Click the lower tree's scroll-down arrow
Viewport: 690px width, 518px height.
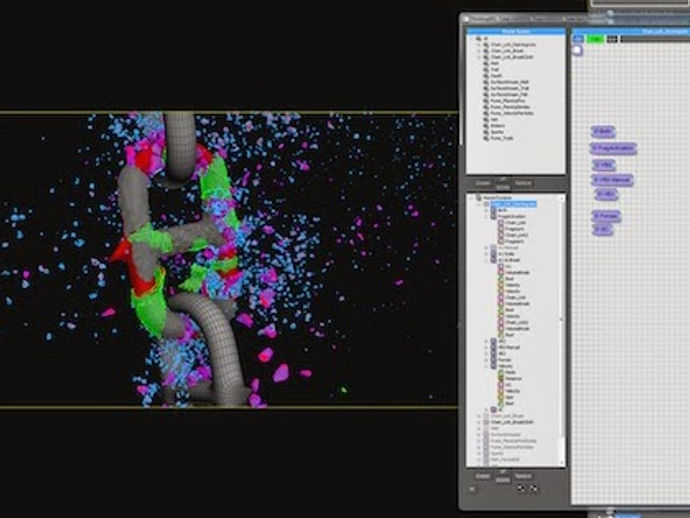pyautogui.click(x=562, y=463)
